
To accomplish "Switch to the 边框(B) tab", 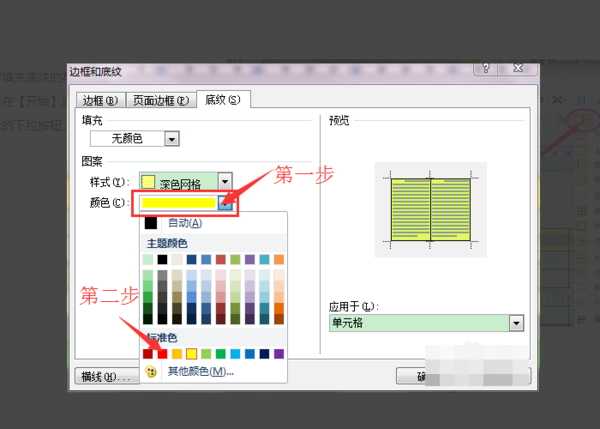I will [x=101, y=100].
